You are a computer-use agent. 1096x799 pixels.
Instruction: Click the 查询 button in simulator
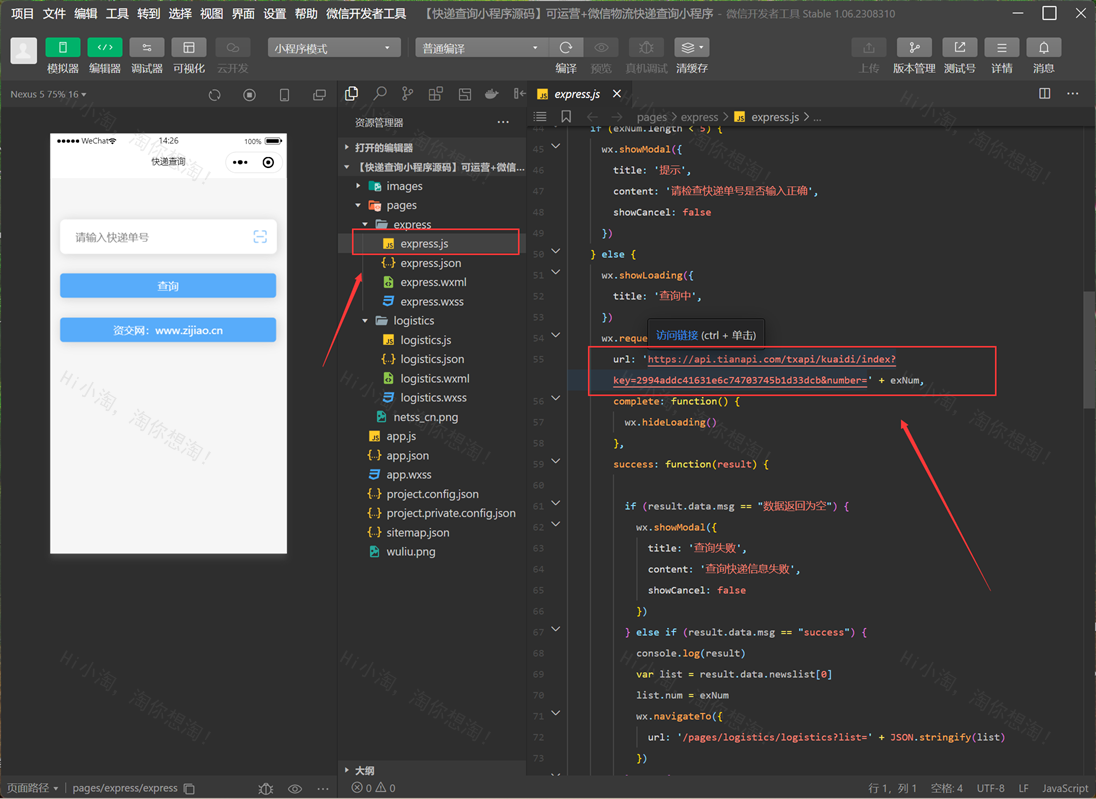(x=168, y=286)
